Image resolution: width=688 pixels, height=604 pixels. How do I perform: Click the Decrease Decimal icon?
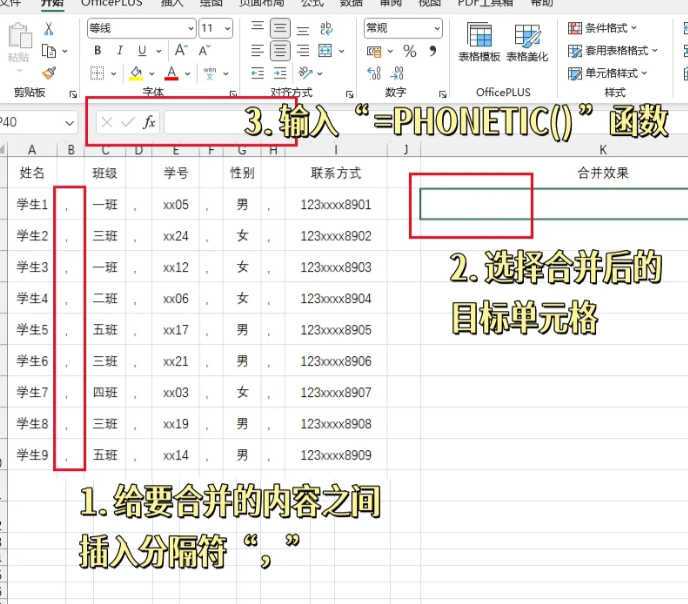pos(397,73)
